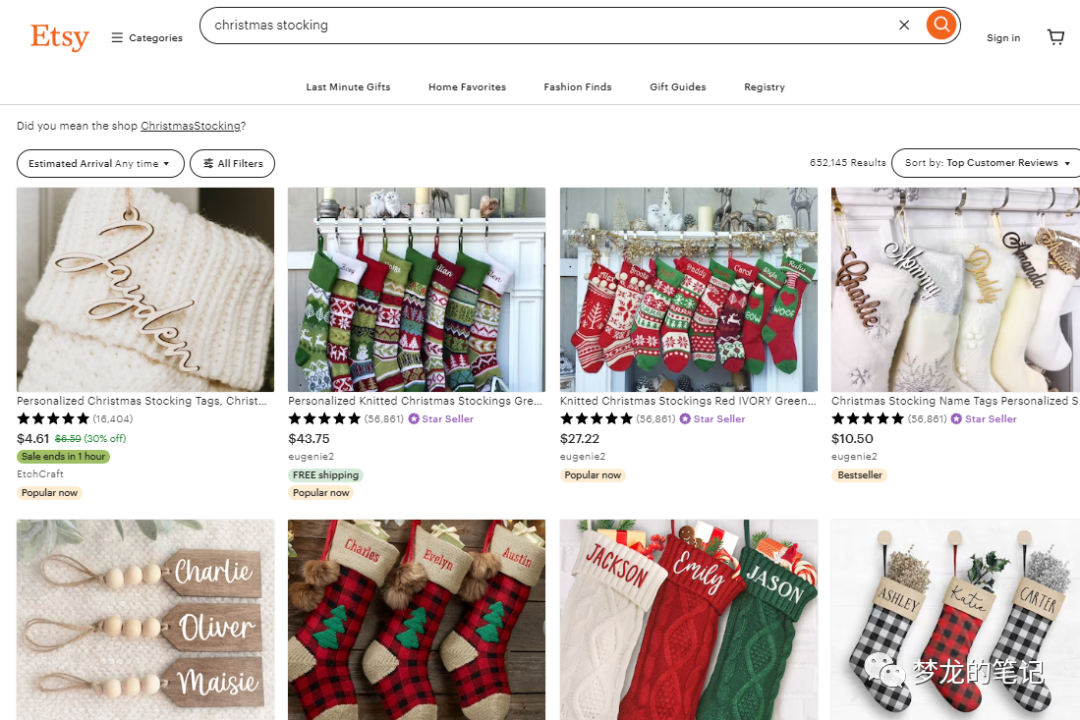Open the Knitted Christmas Stockings Red IVORY listing image
Screen dimensions: 1080x720
click(689, 289)
